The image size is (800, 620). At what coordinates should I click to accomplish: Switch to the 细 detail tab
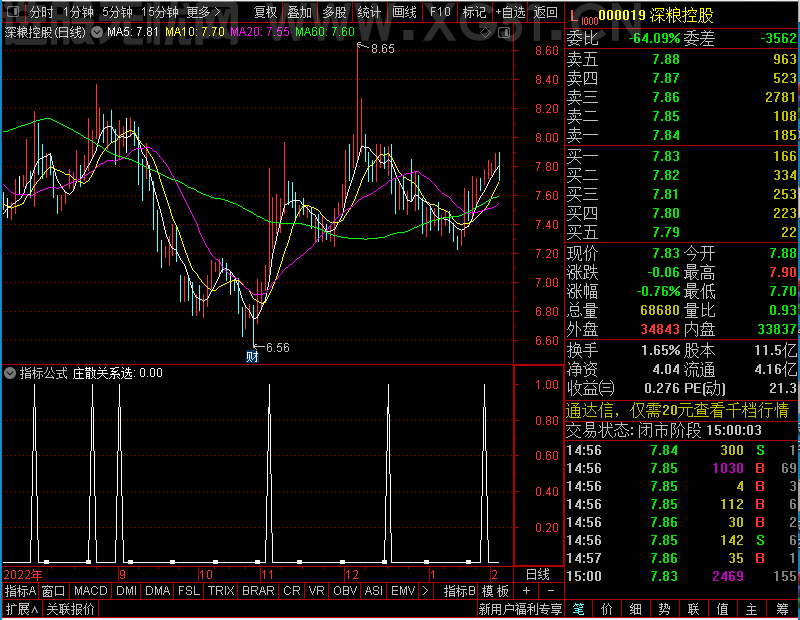point(635,609)
